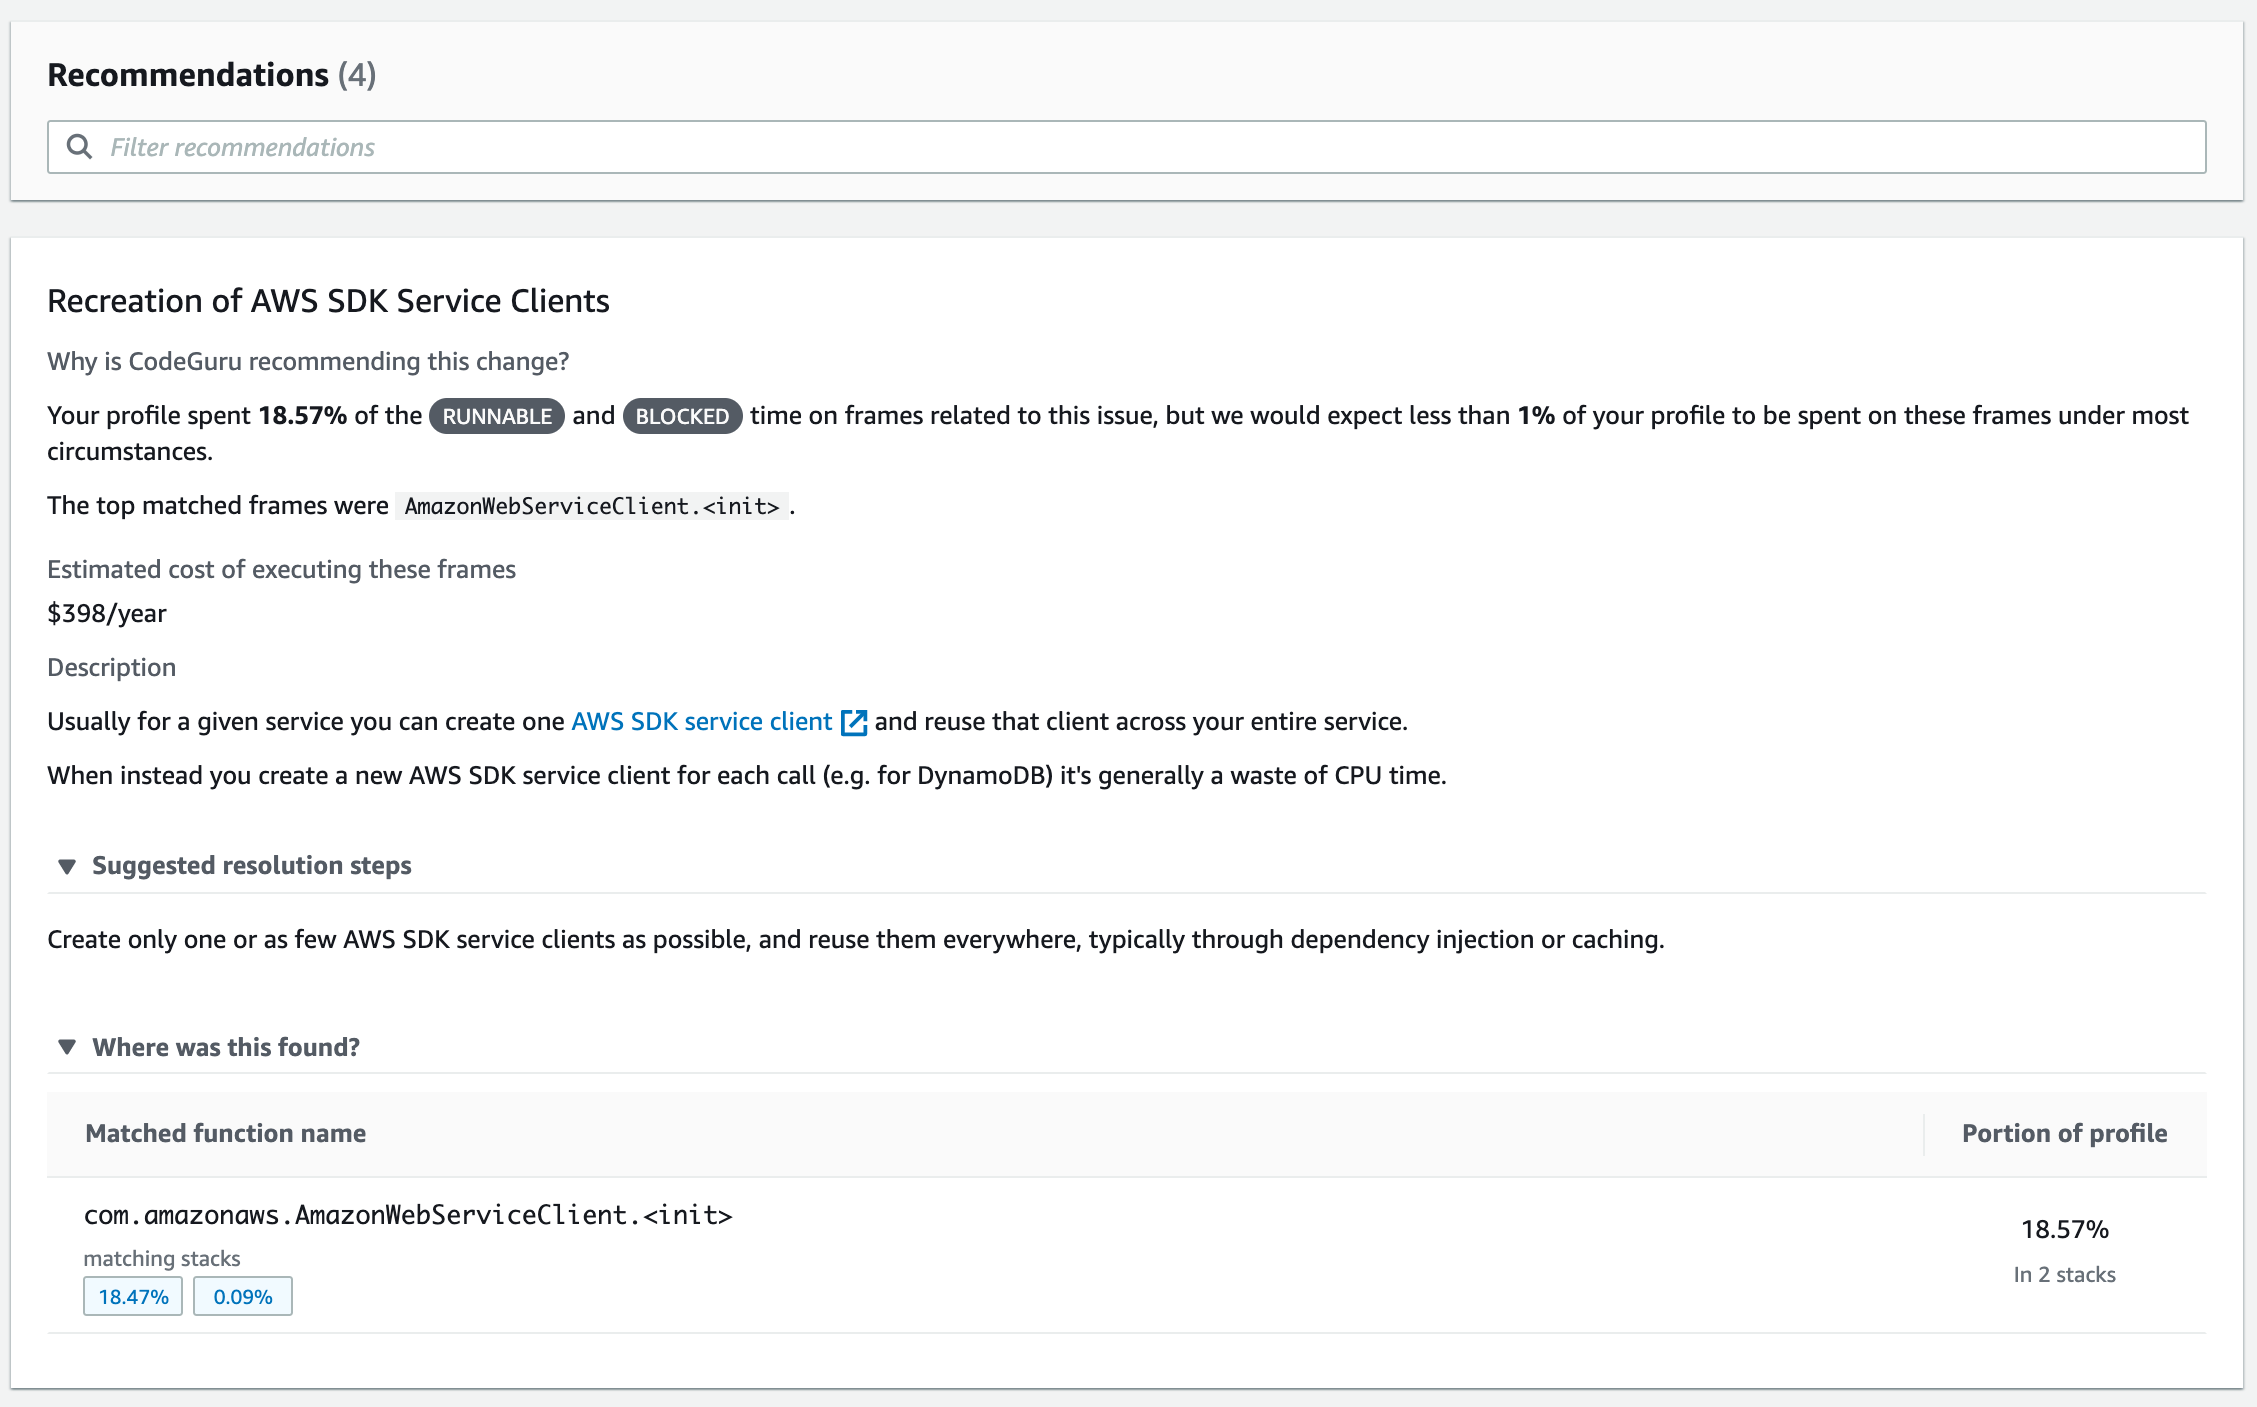The height and width of the screenshot is (1407, 2257).
Task: Click the RUNNABLE state badge
Action: coord(496,416)
